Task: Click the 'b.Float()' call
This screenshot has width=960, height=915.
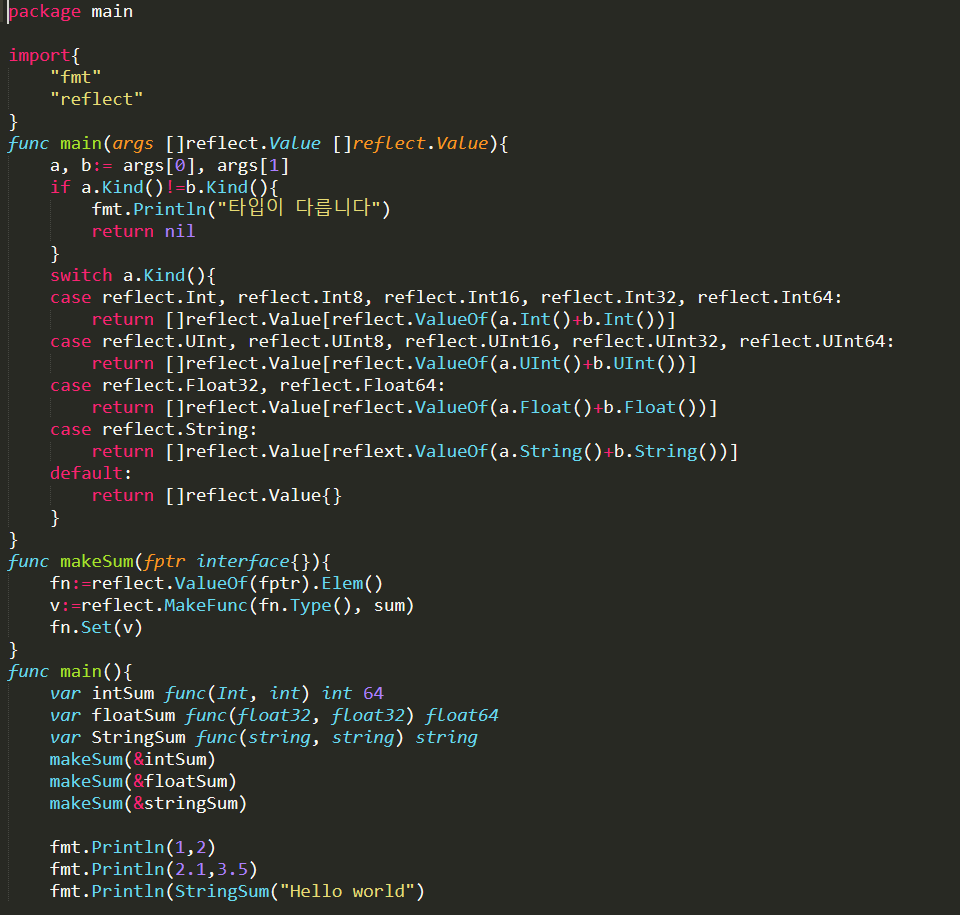Action: pos(650,408)
